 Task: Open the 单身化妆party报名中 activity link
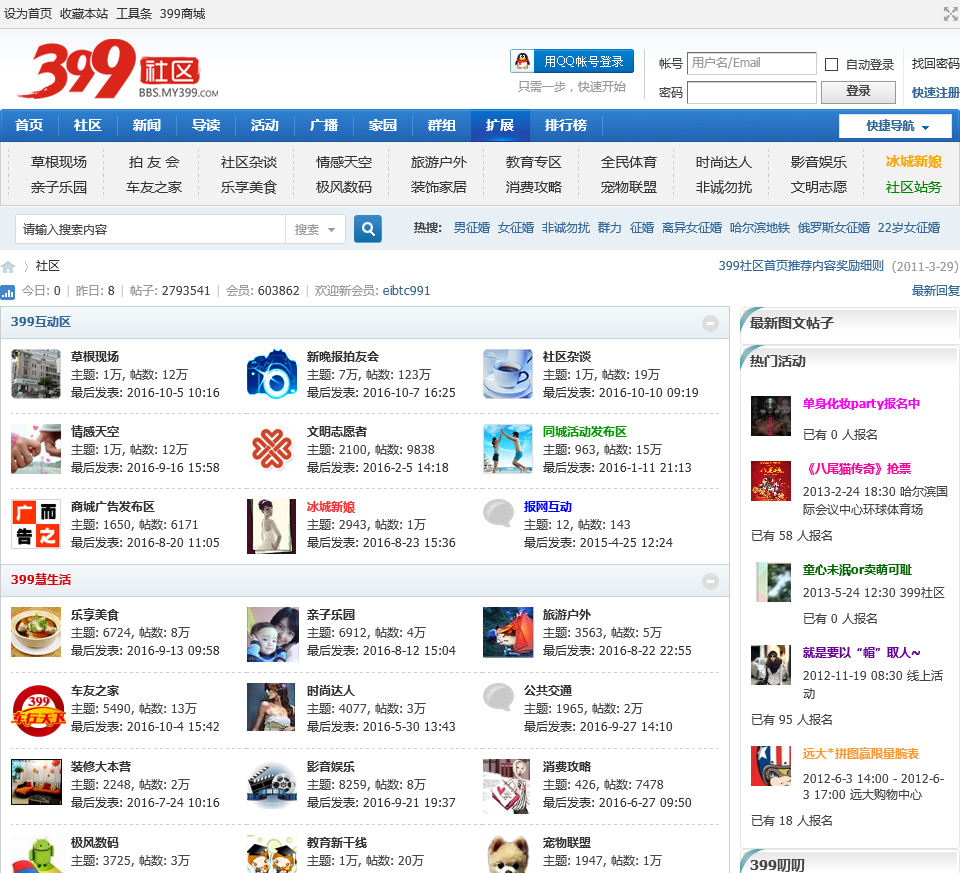coord(861,404)
